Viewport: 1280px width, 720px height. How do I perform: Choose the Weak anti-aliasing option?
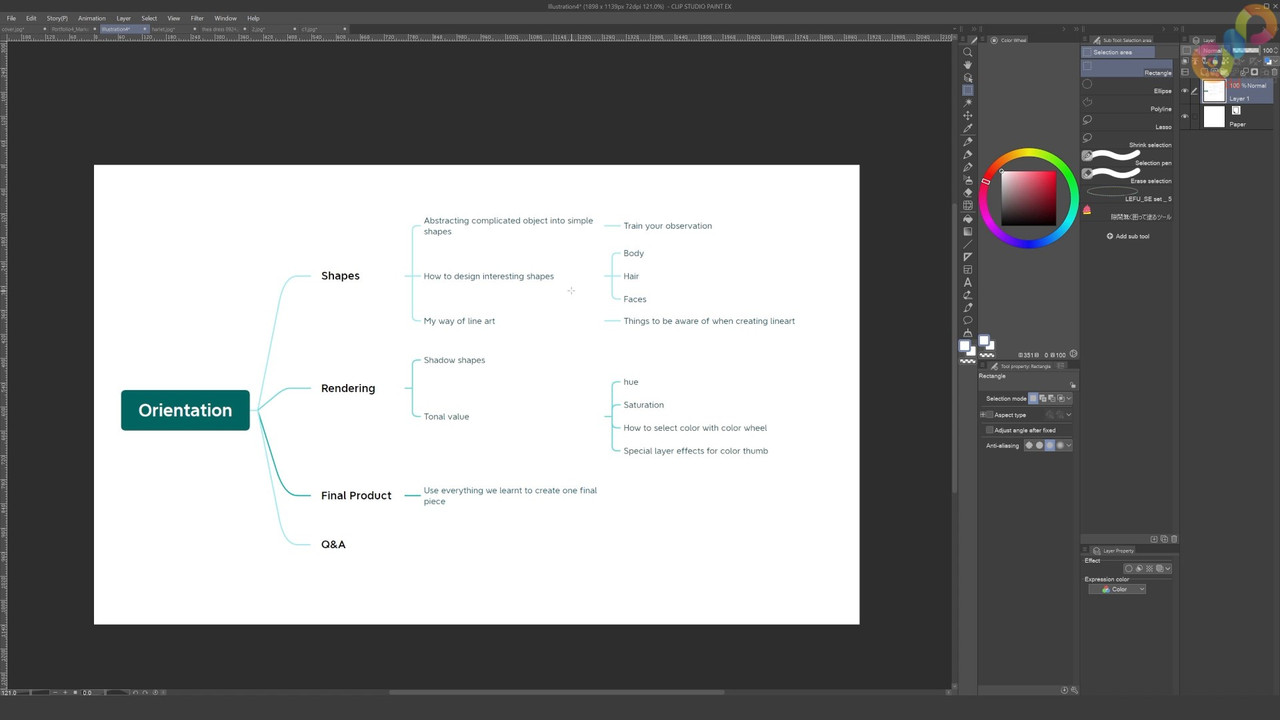click(x=1039, y=445)
